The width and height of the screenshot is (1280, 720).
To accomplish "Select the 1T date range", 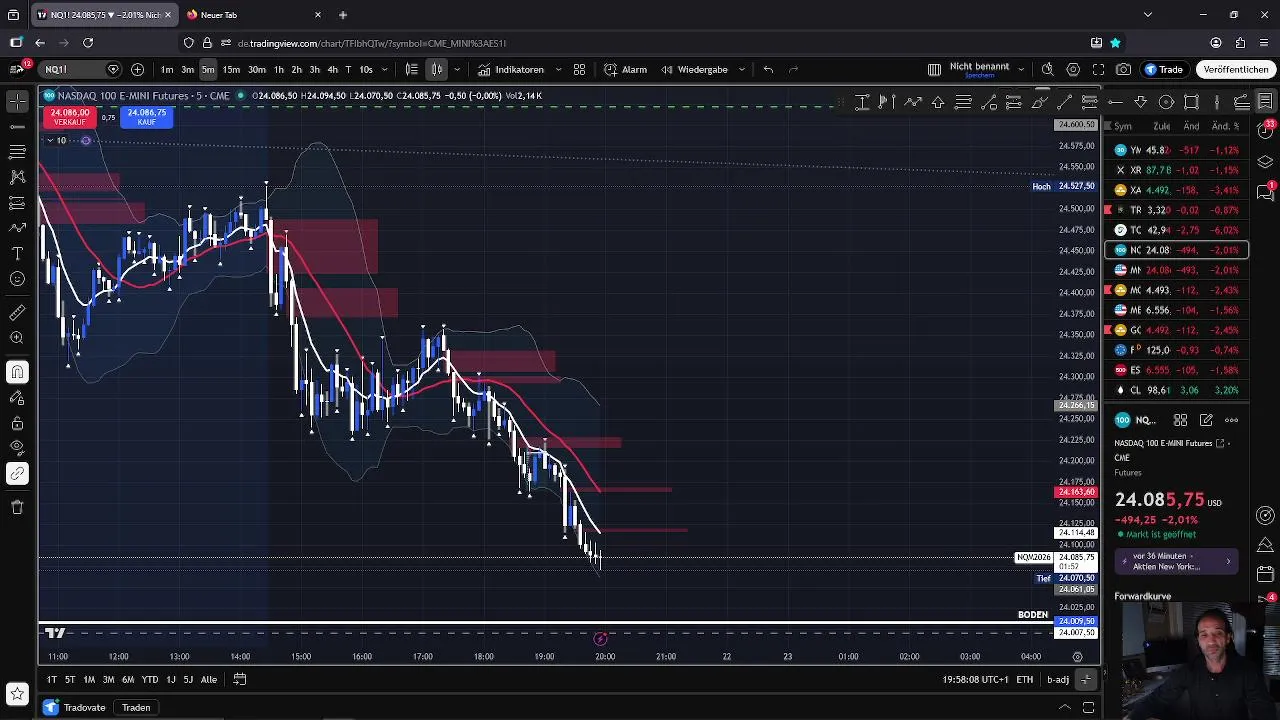I will tap(52, 679).
